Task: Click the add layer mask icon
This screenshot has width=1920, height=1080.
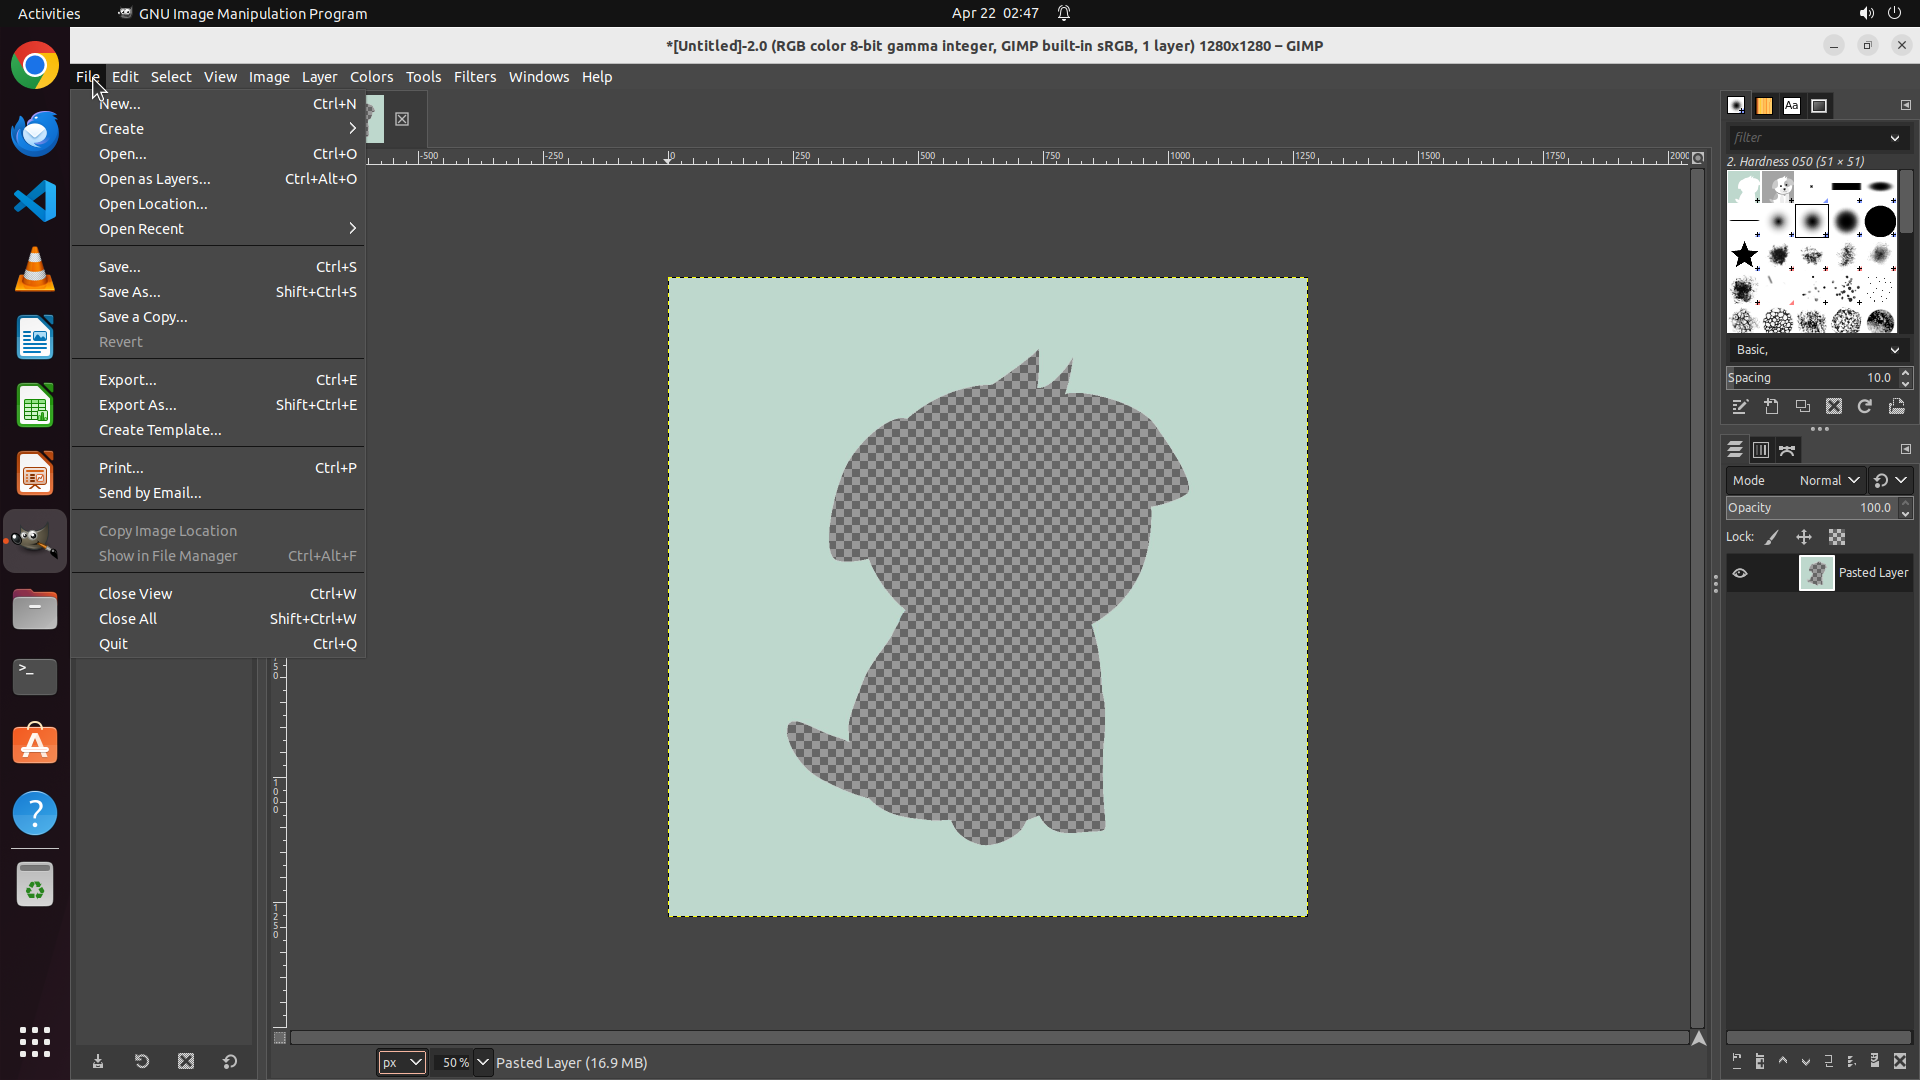Action: (x=1875, y=1062)
